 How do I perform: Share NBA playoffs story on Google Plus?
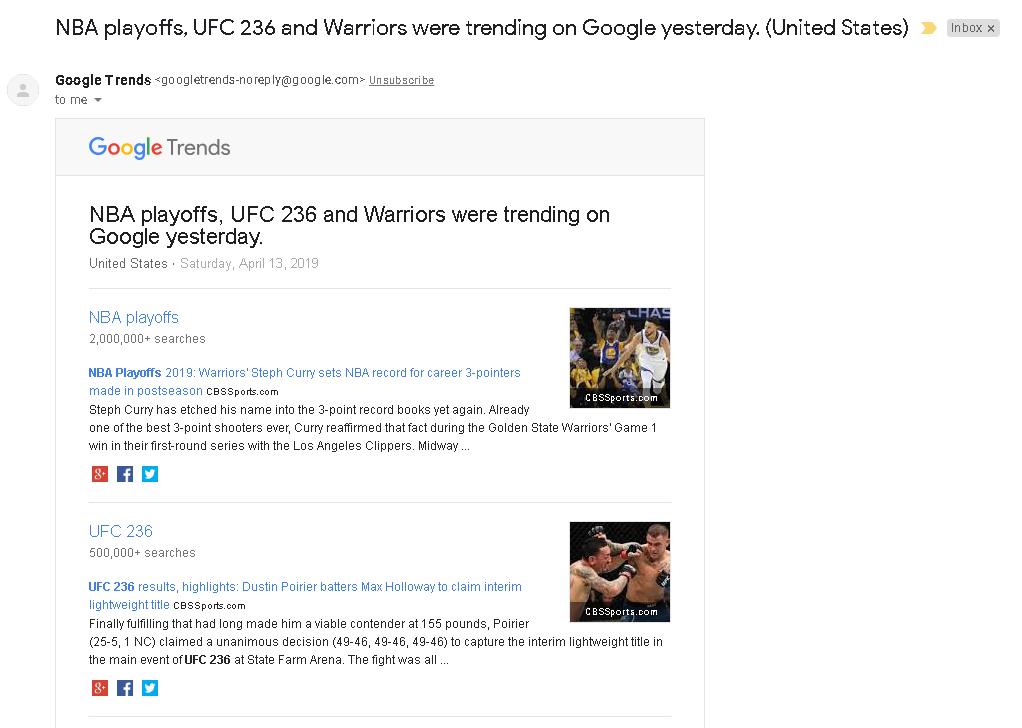click(x=100, y=474)
